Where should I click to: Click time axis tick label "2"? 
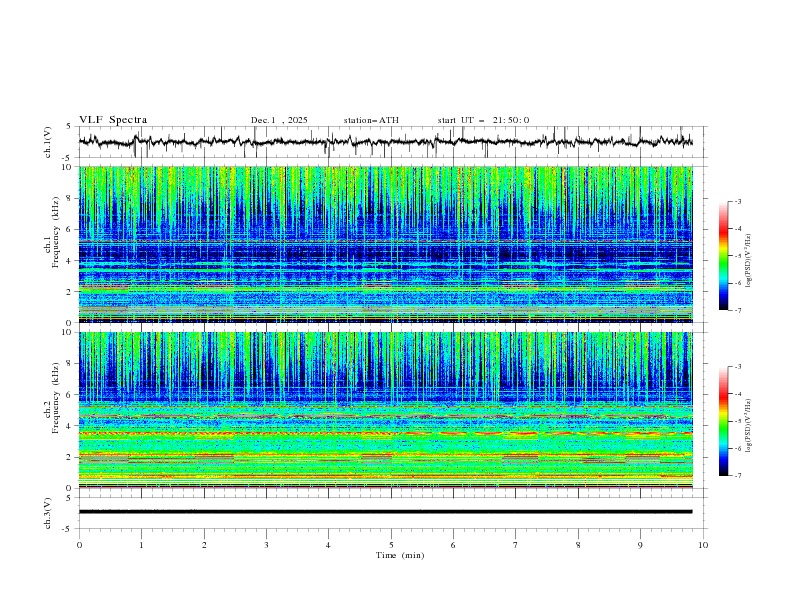pyautogui.click(x=204, y=545)
